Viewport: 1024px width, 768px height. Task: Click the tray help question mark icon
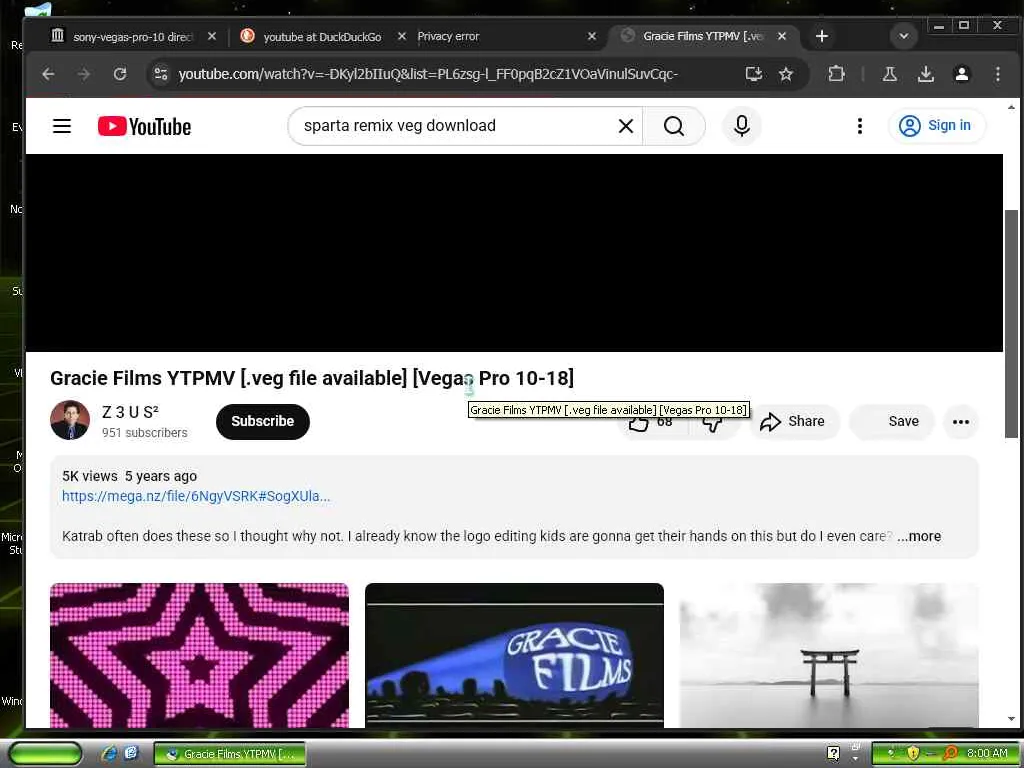833,753
